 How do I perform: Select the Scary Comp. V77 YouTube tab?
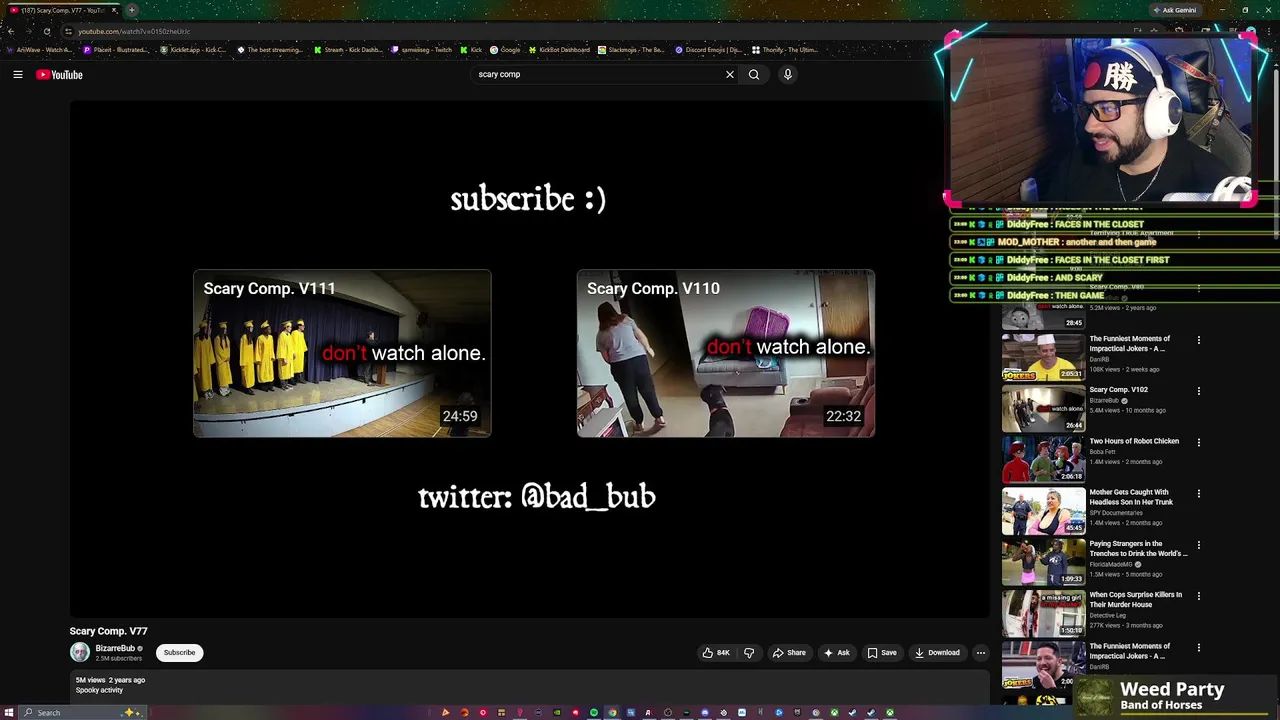point(62,10)
